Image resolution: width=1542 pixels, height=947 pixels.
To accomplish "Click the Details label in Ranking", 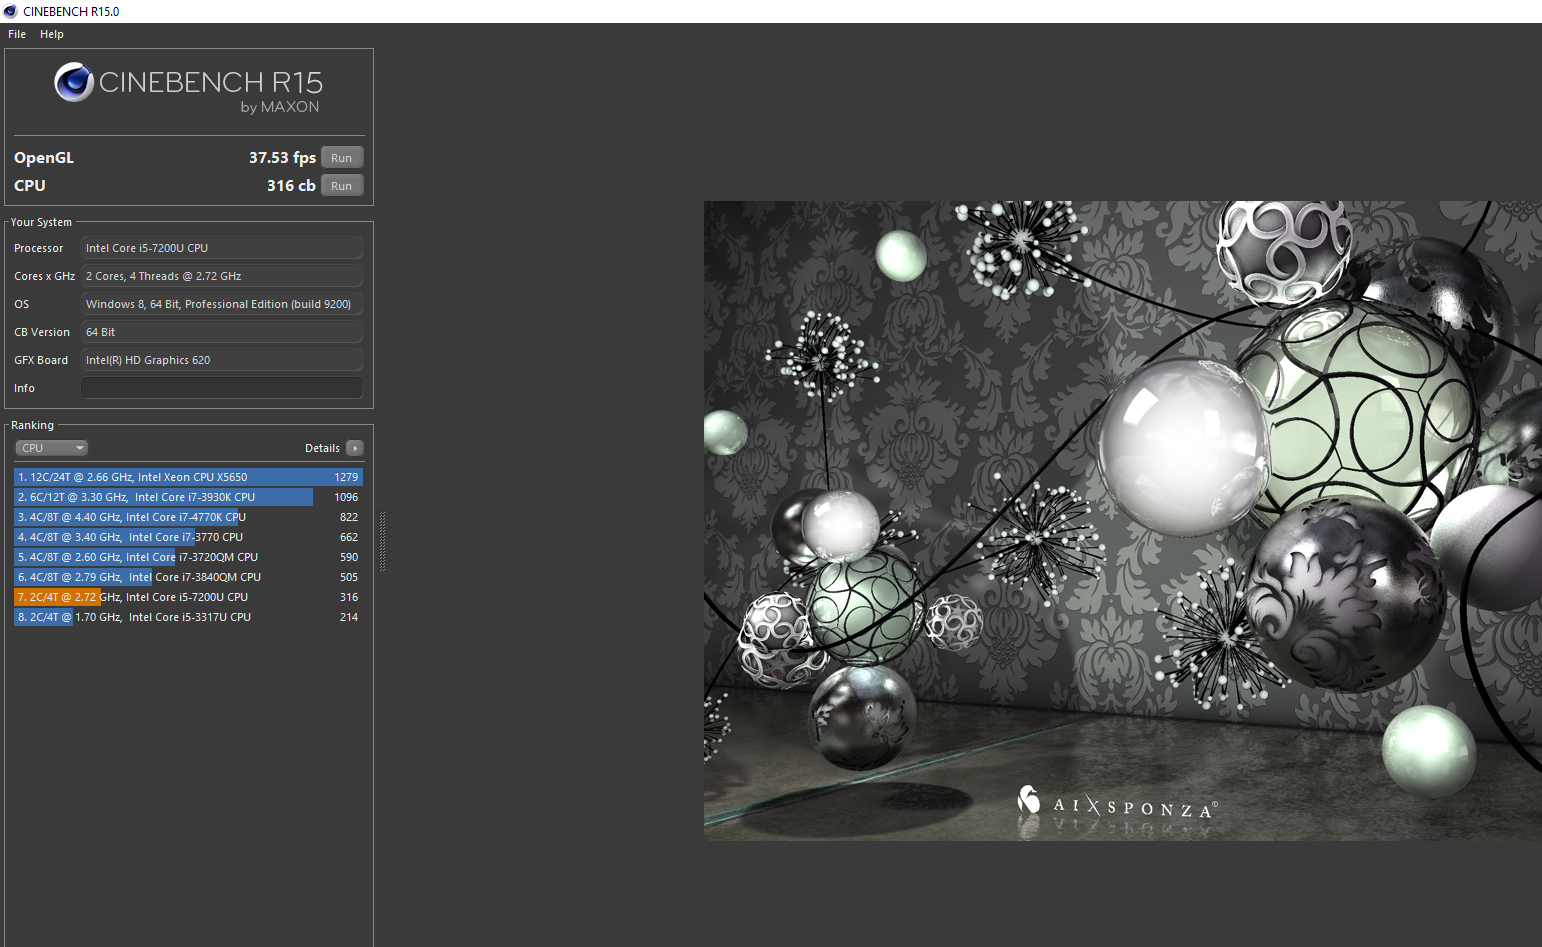I will 322,448.
